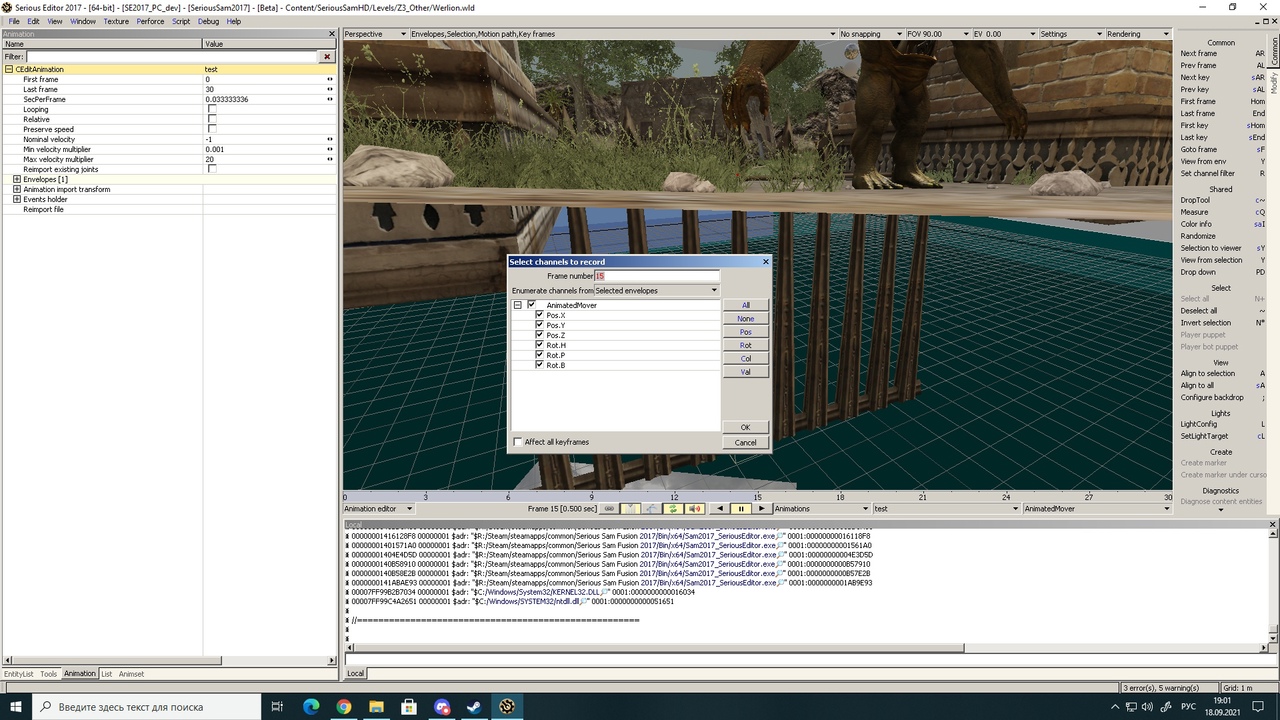Collapse the CEditAnimation property group
This screenshot has height=720, width=1280.
tap(9, 70)
